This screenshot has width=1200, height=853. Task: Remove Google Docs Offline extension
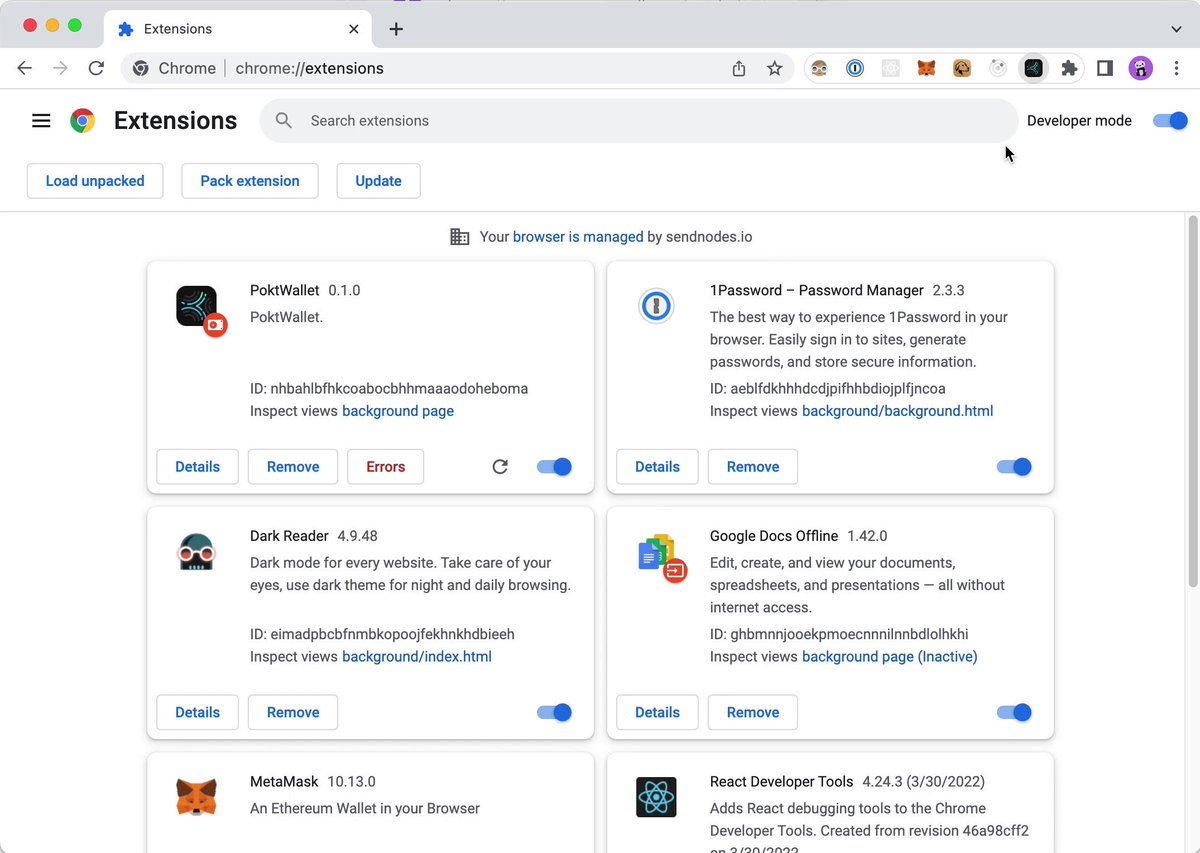coord(753,713)
